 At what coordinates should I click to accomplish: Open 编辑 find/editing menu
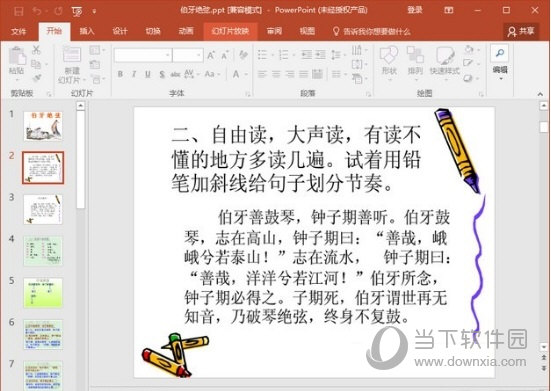(500, 63)
